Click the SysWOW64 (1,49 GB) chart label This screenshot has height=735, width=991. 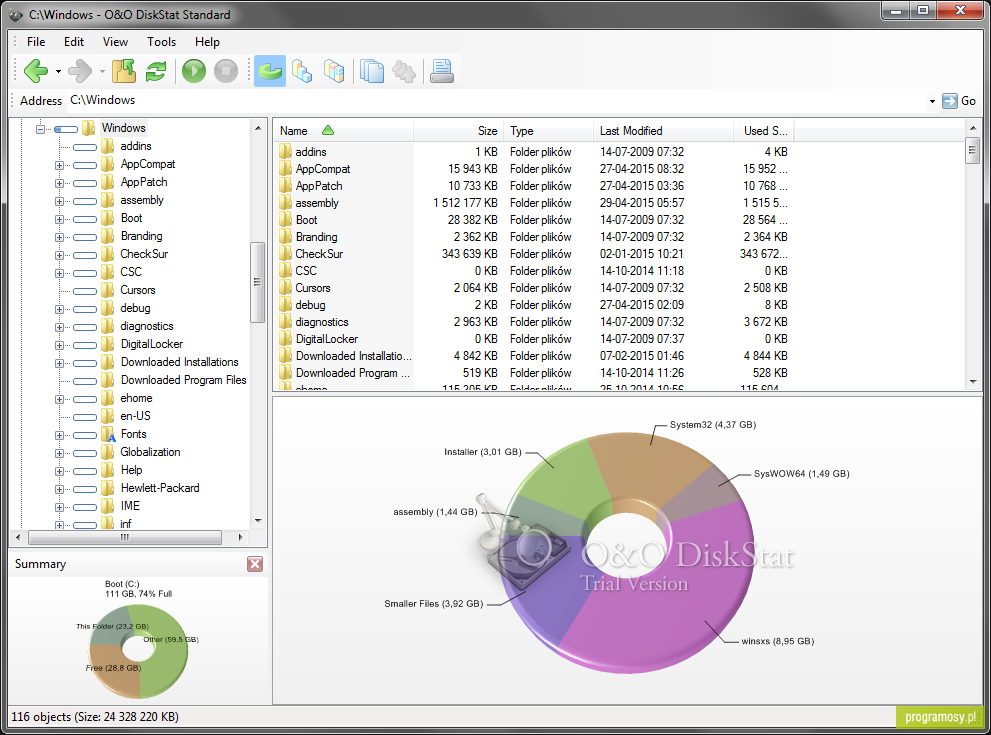click(x=801, y=473)
